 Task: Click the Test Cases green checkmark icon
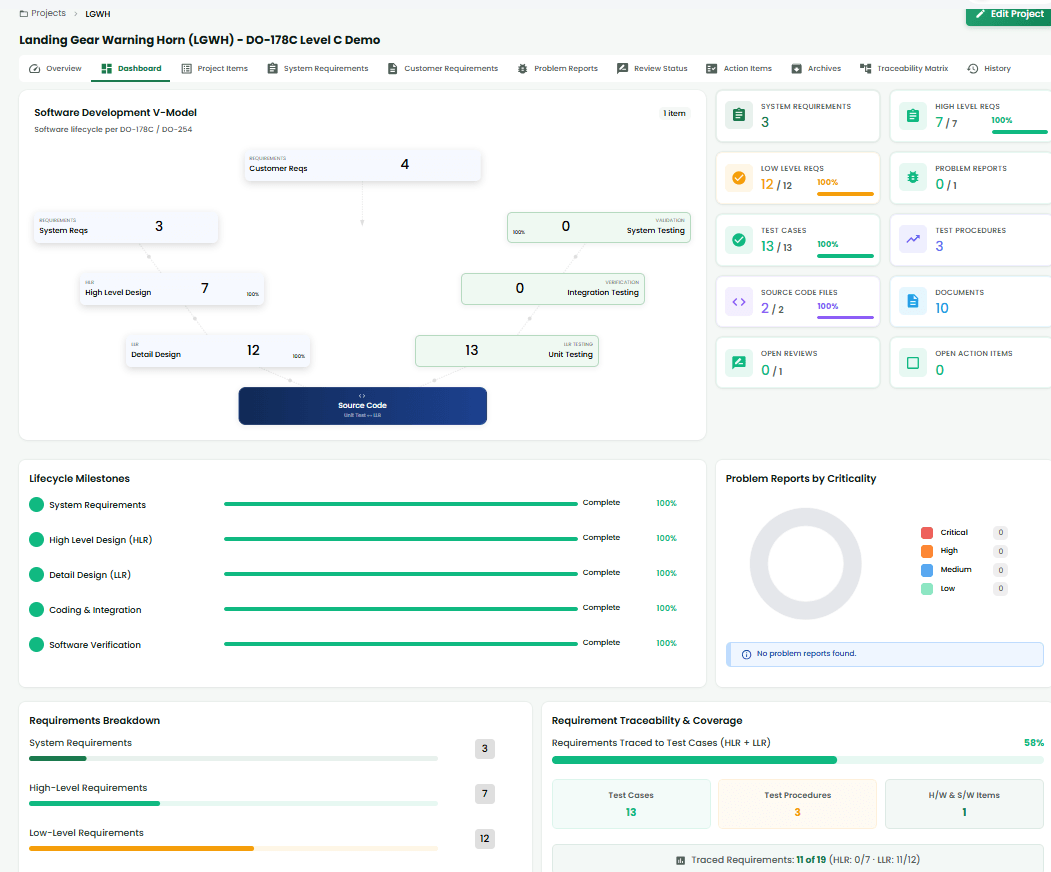click(739, 239)
